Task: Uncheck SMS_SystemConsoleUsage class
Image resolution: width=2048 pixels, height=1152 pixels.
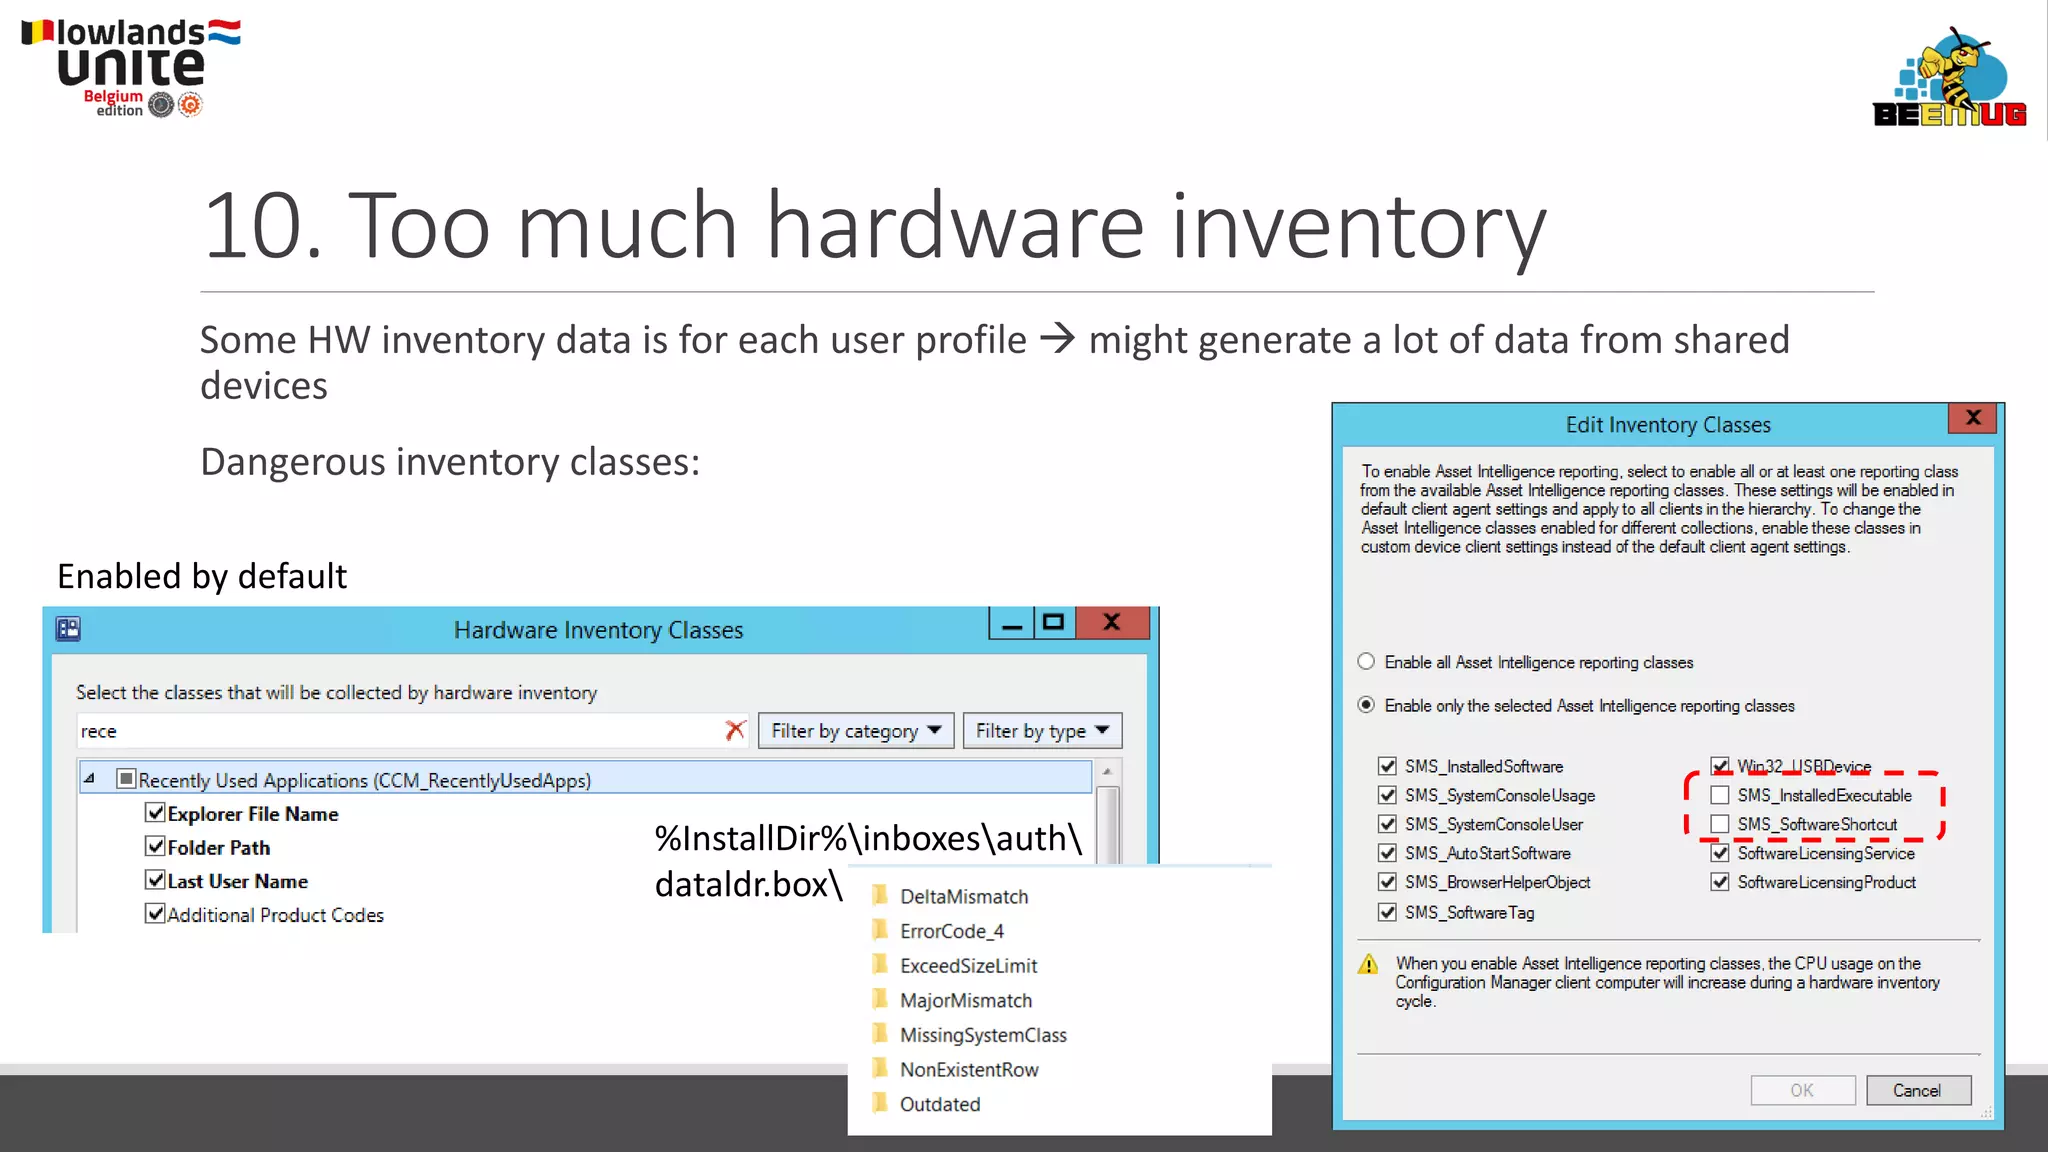Action: point(1387,795)
